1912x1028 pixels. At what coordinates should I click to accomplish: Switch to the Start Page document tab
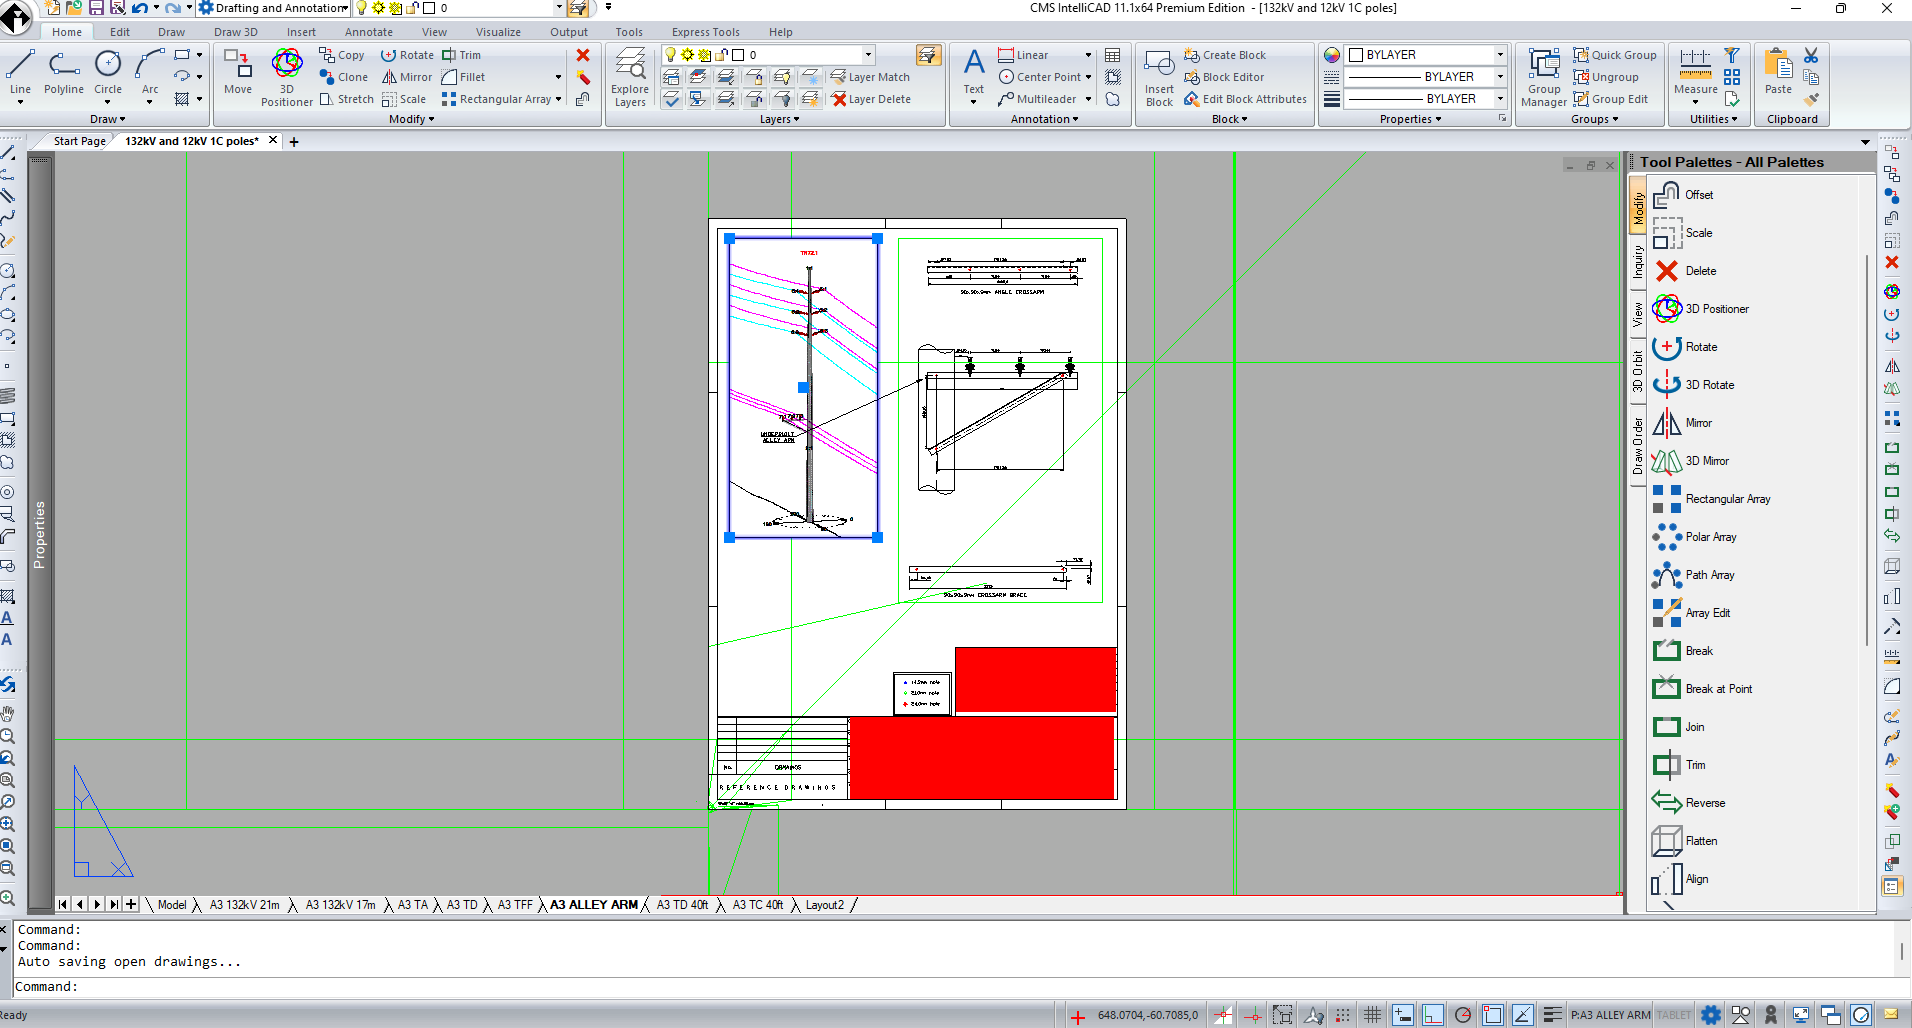click(x=80, y=141)
